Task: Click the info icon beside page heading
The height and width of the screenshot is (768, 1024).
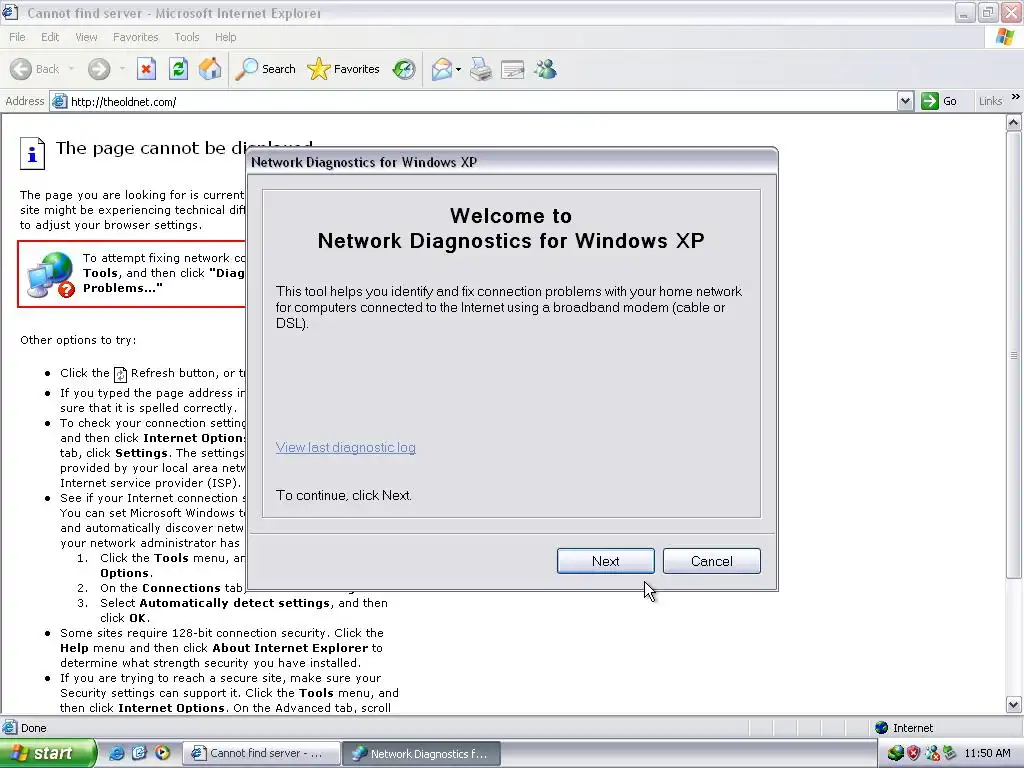Action: coord(32,153)
